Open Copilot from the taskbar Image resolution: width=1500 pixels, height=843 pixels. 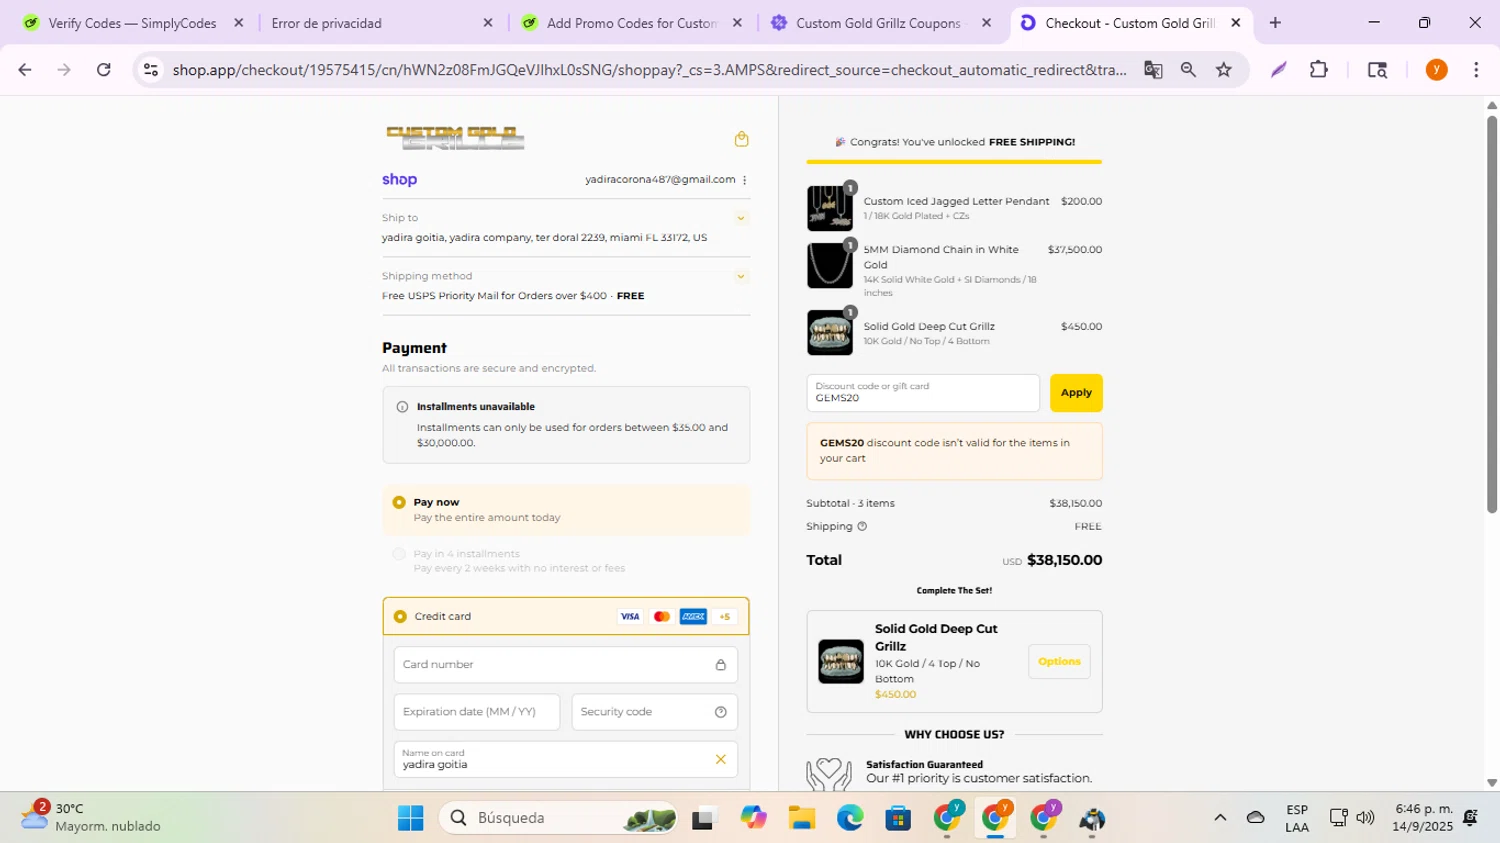(753, 819)
